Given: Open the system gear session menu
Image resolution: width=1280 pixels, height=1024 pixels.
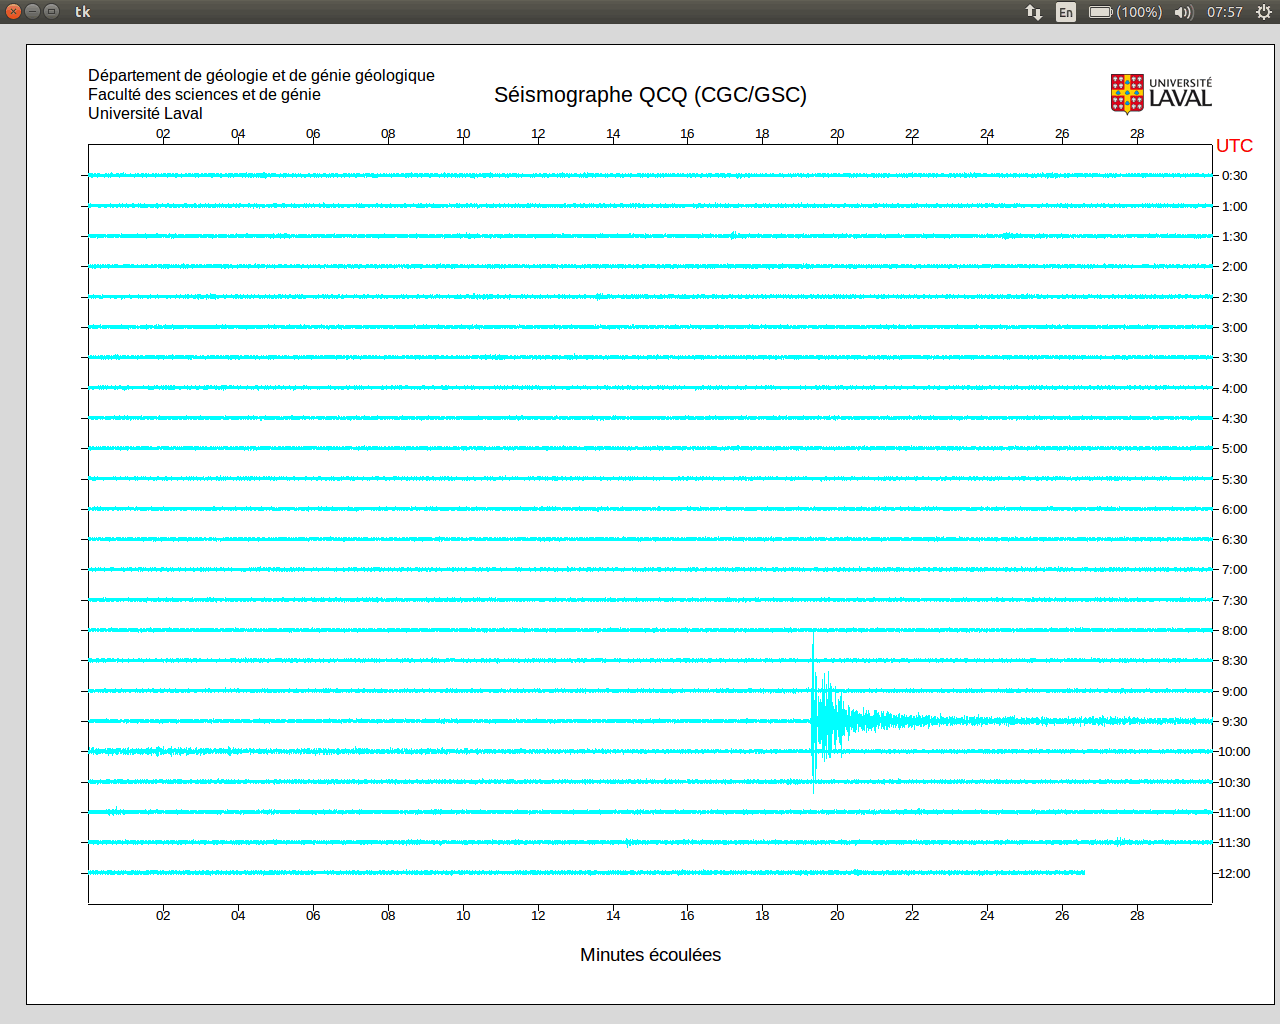Looking at the screenshot, I should point(1264,12).
